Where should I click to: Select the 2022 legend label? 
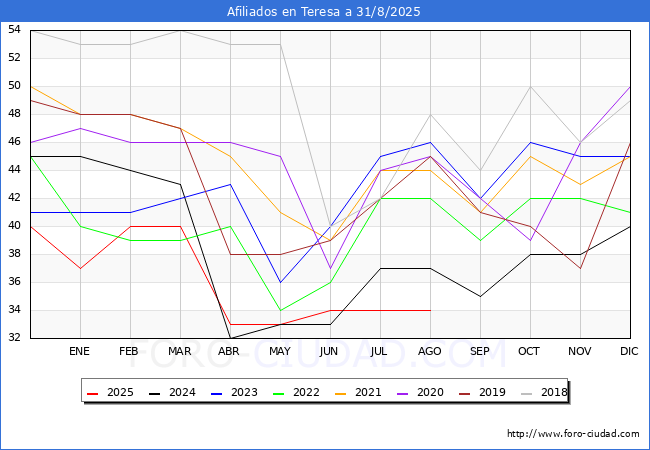(x=306, y=392)
